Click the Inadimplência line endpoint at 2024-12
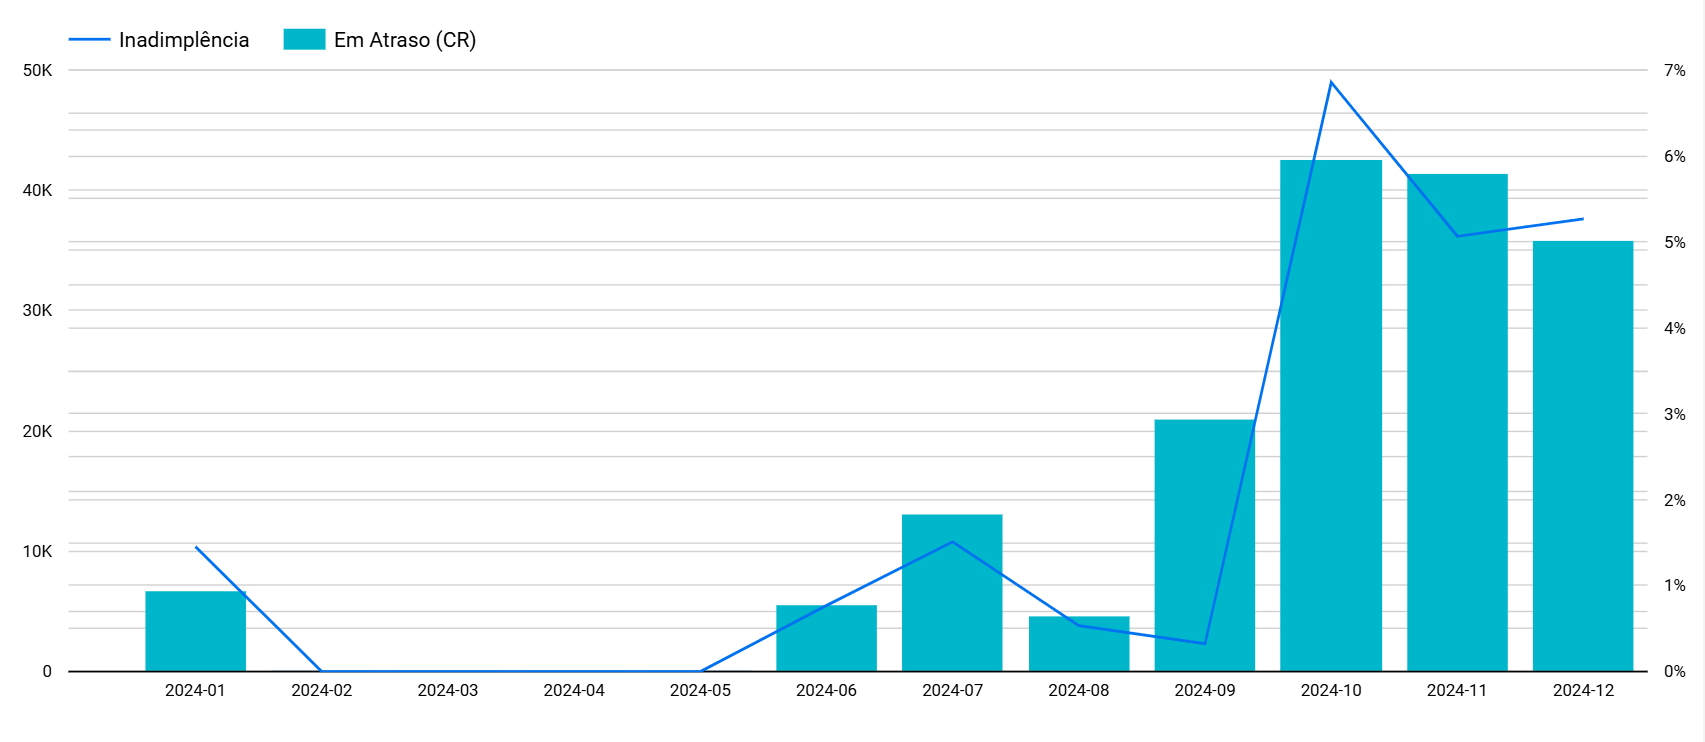This screenshot has width=1705, height=742. [x=1583, y=219]
